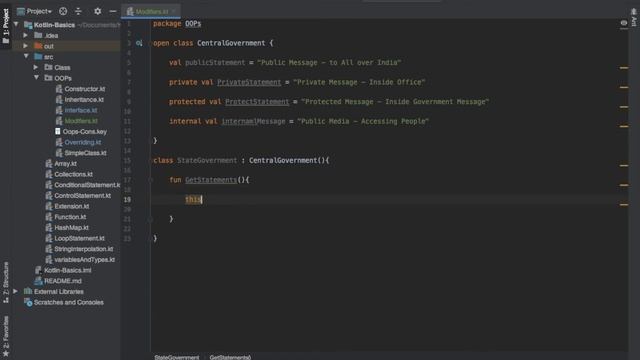Image resolution: width=640 pixels, height=360 pixels.
Task: Open Oops-Cons.key file
Action: [x=84, y=131]
